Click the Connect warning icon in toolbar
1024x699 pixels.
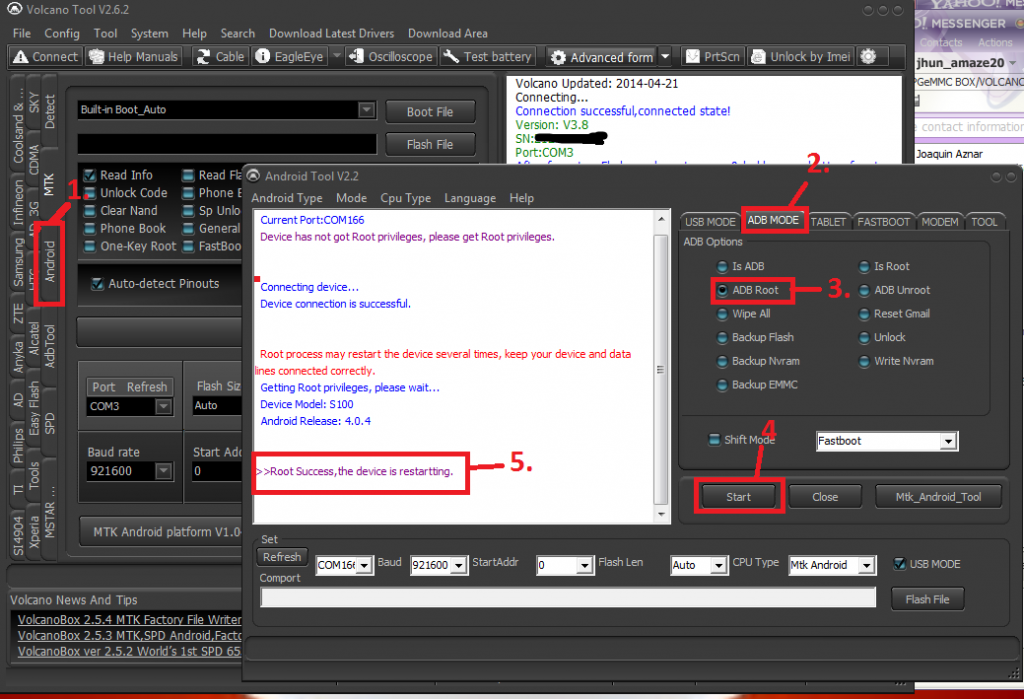click(x=21, y=57)
